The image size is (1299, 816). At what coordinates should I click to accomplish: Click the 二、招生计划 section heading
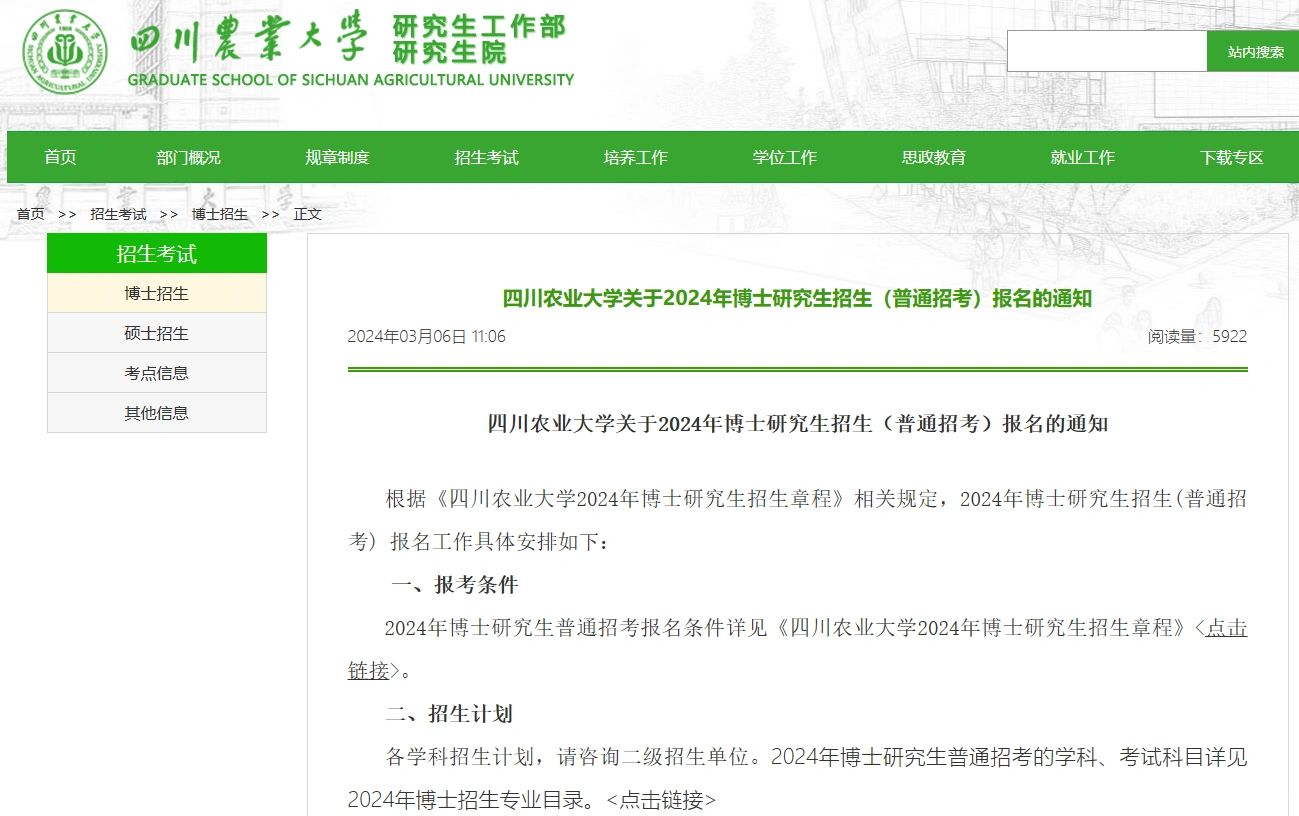click(x=449, y=714)
